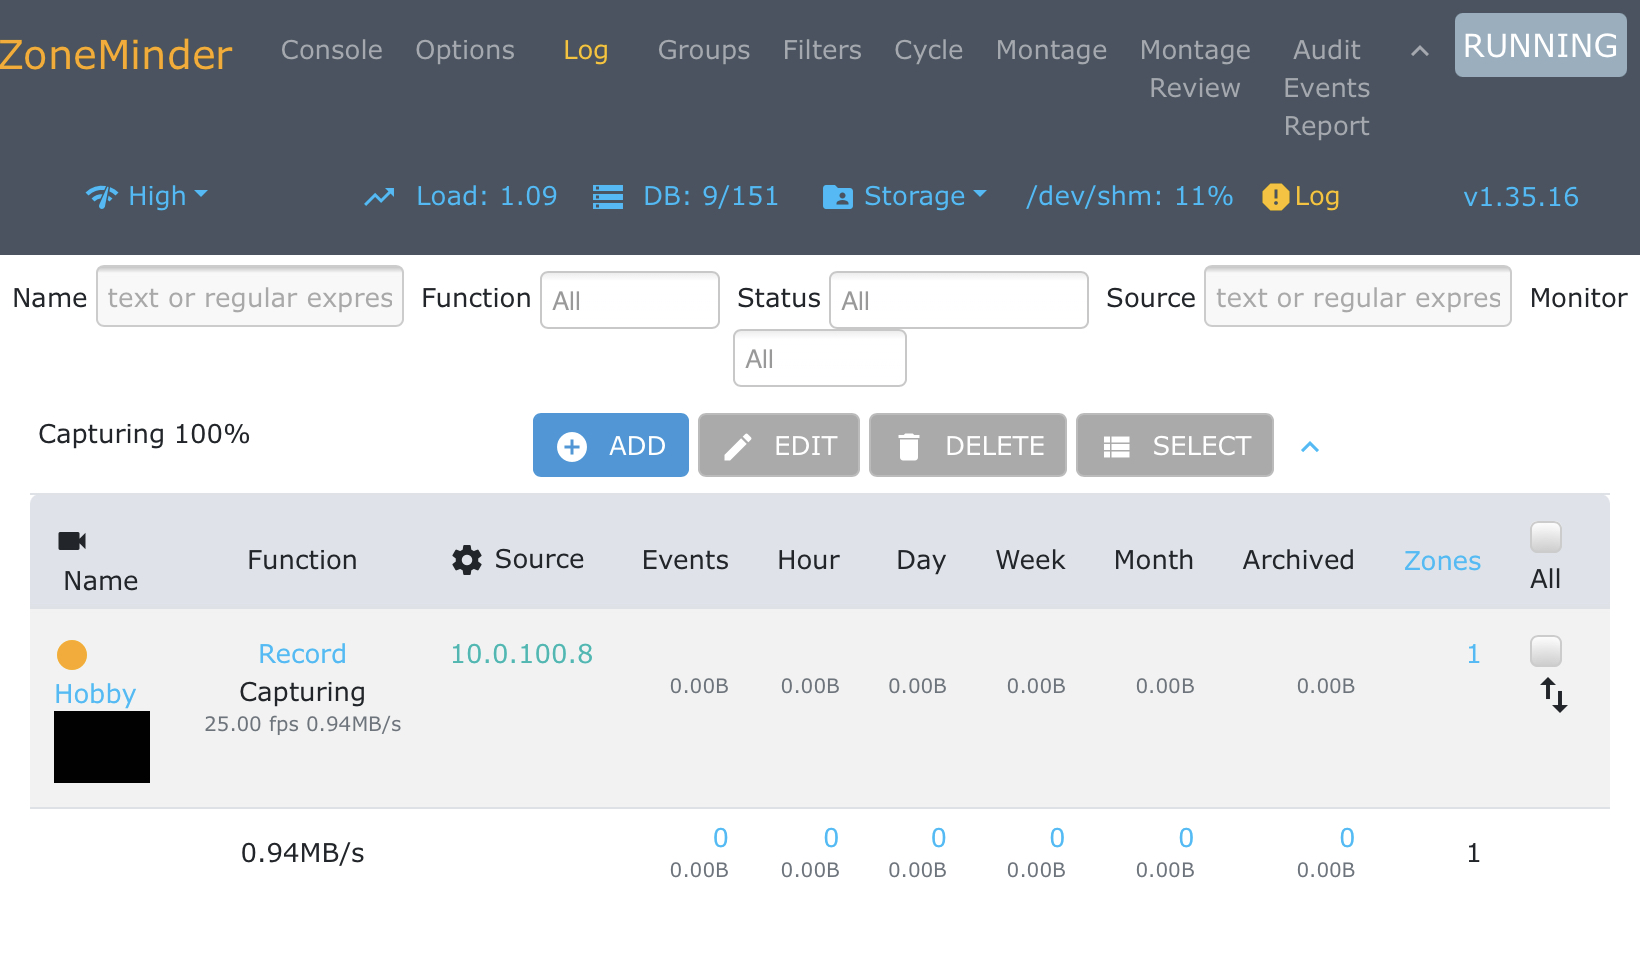Open the zones count 1 link for Hobby
The image size is (1640, 953).
(1473, 654)
